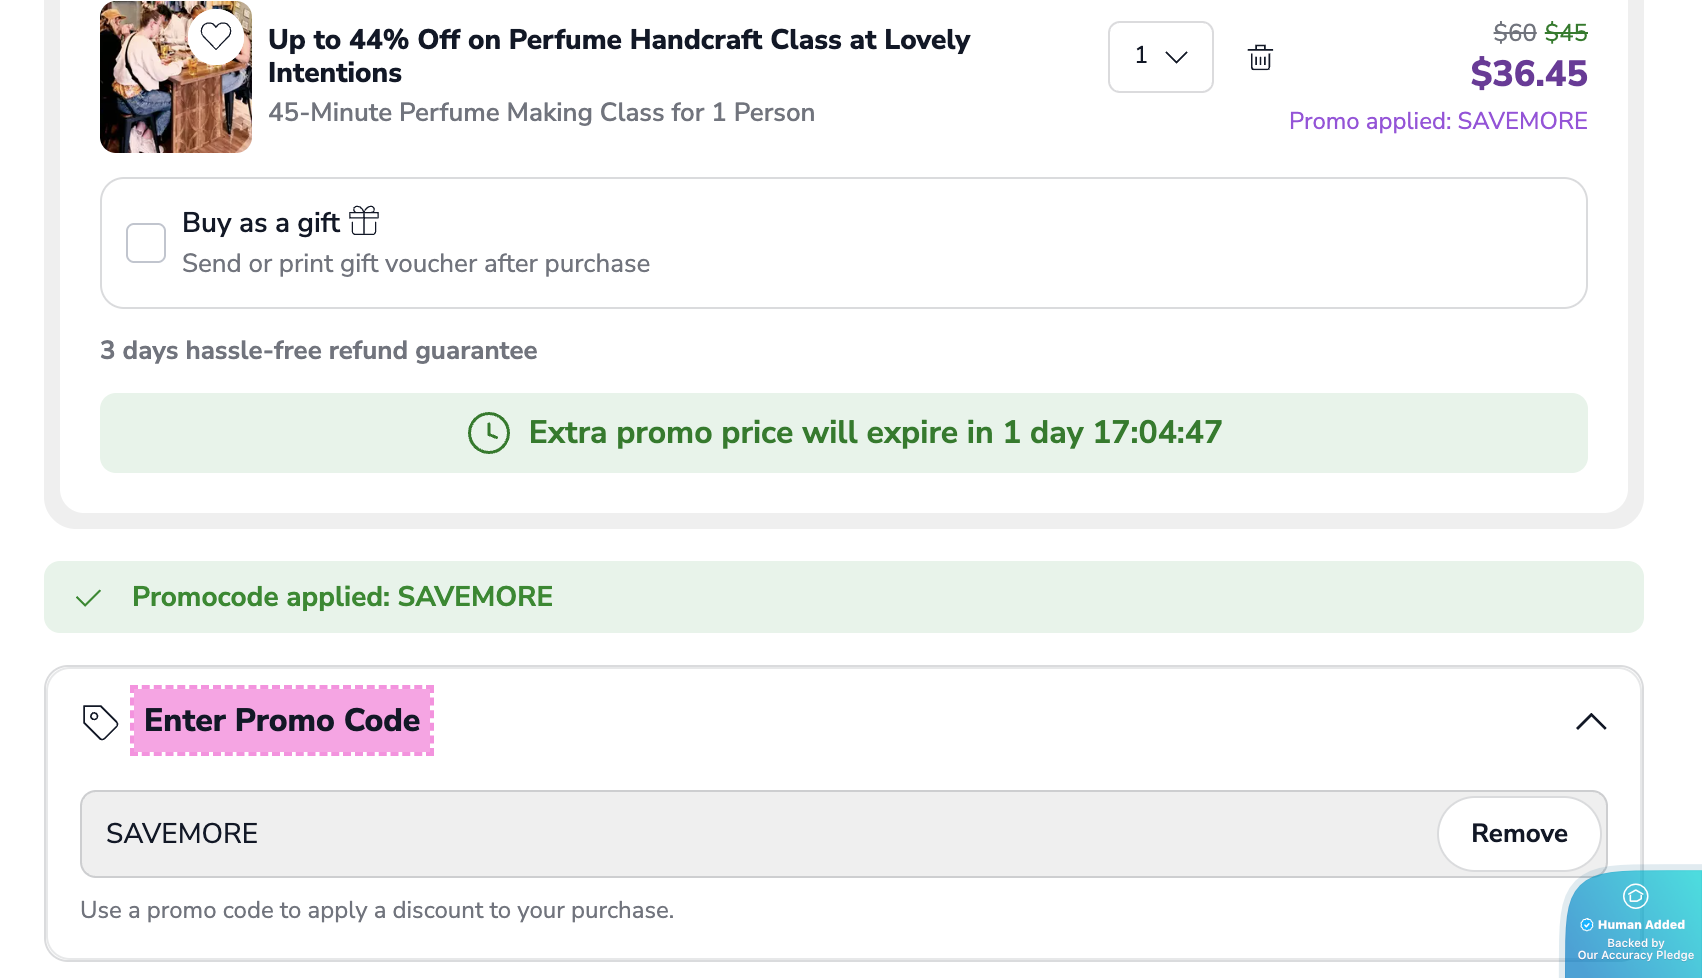The image size is (1702, 978).
Task: Click the green checkmark beside Promocode applied
Action: coord(89,598)
